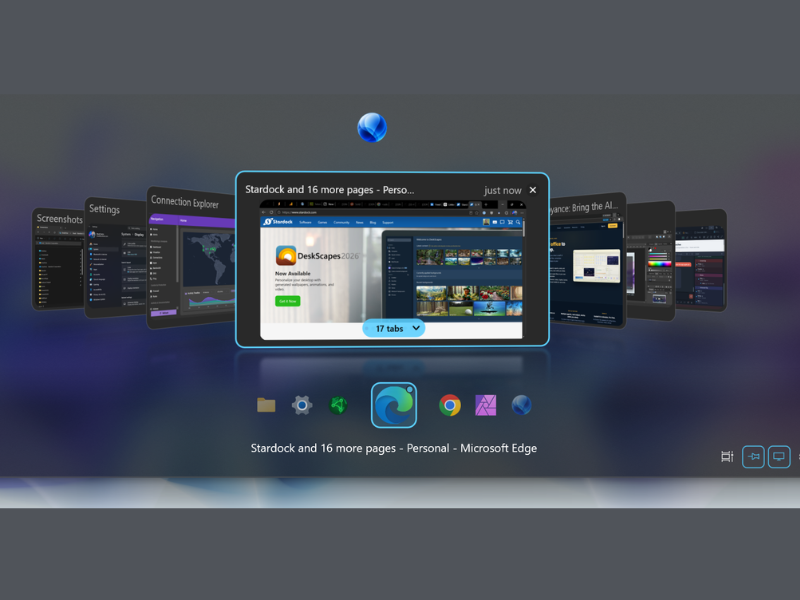Click the 'Stardock and 16 more pages - Personal - Microsoft Edge' caption
Viewport: 800px width, 600px height.
point(393,448)
